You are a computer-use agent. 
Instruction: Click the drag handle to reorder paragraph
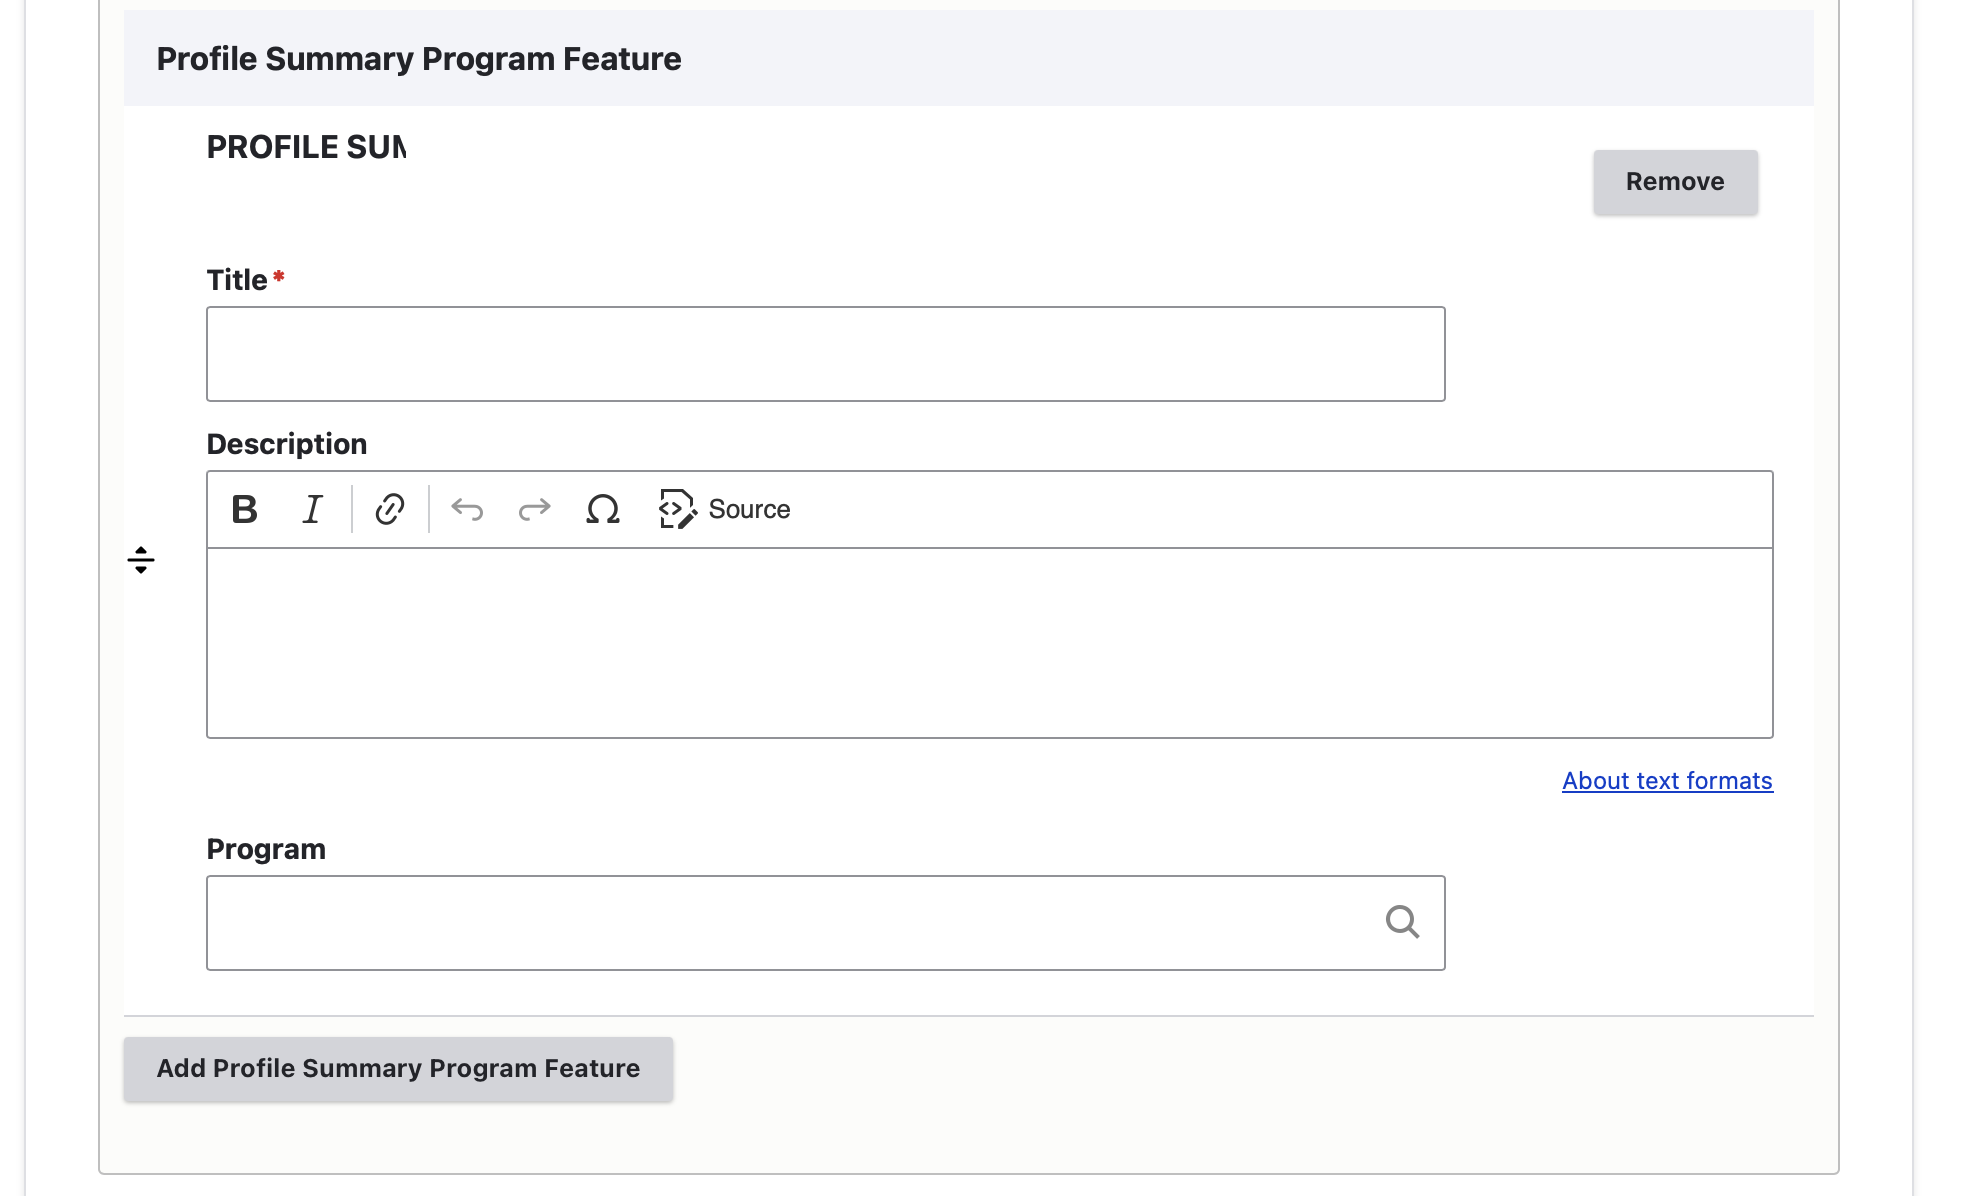[x=141, y=560]
